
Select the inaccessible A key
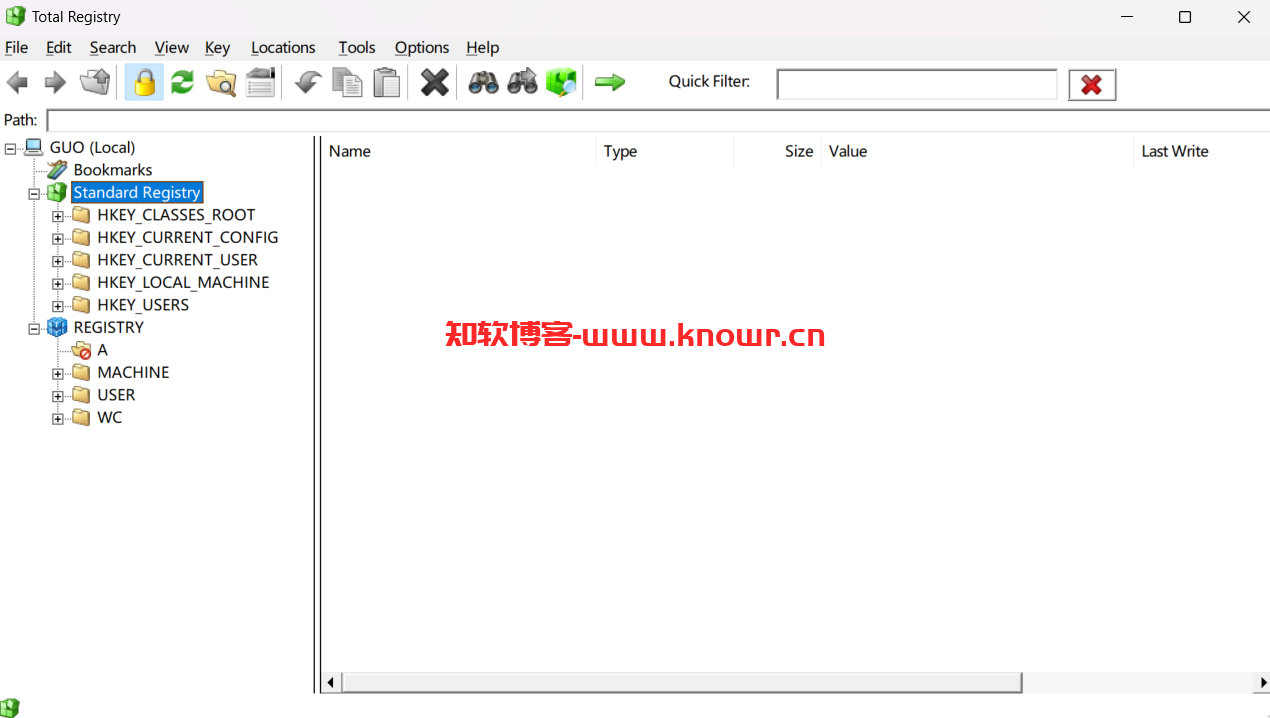[102, 350]
